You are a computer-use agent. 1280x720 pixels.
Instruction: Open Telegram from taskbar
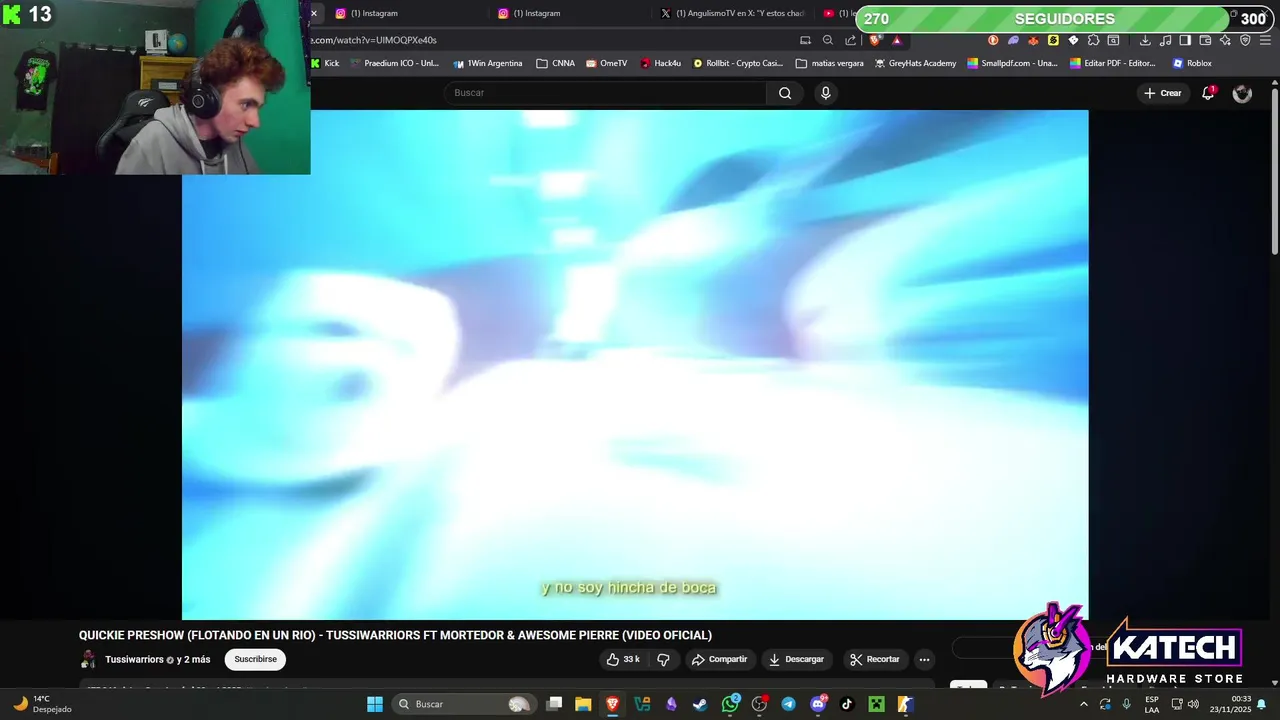(788, 704)
